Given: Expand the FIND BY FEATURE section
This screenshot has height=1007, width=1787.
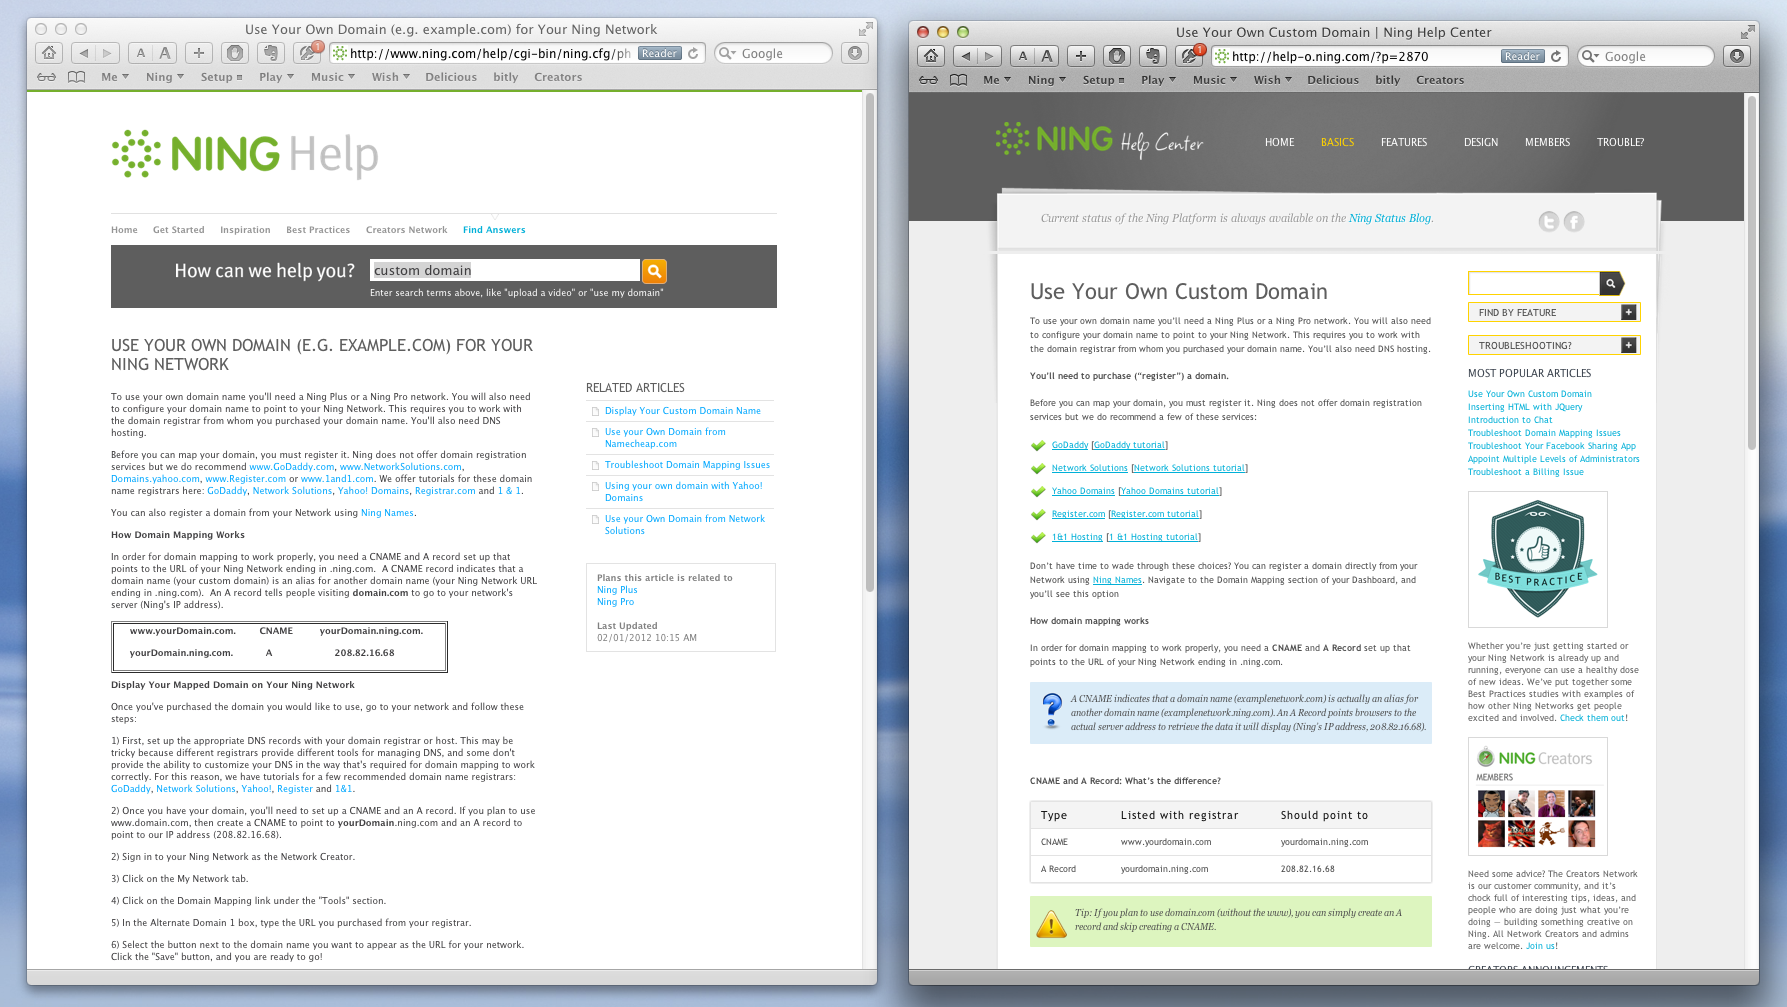Looking at the screenshot, I should tap(1554, 313).
